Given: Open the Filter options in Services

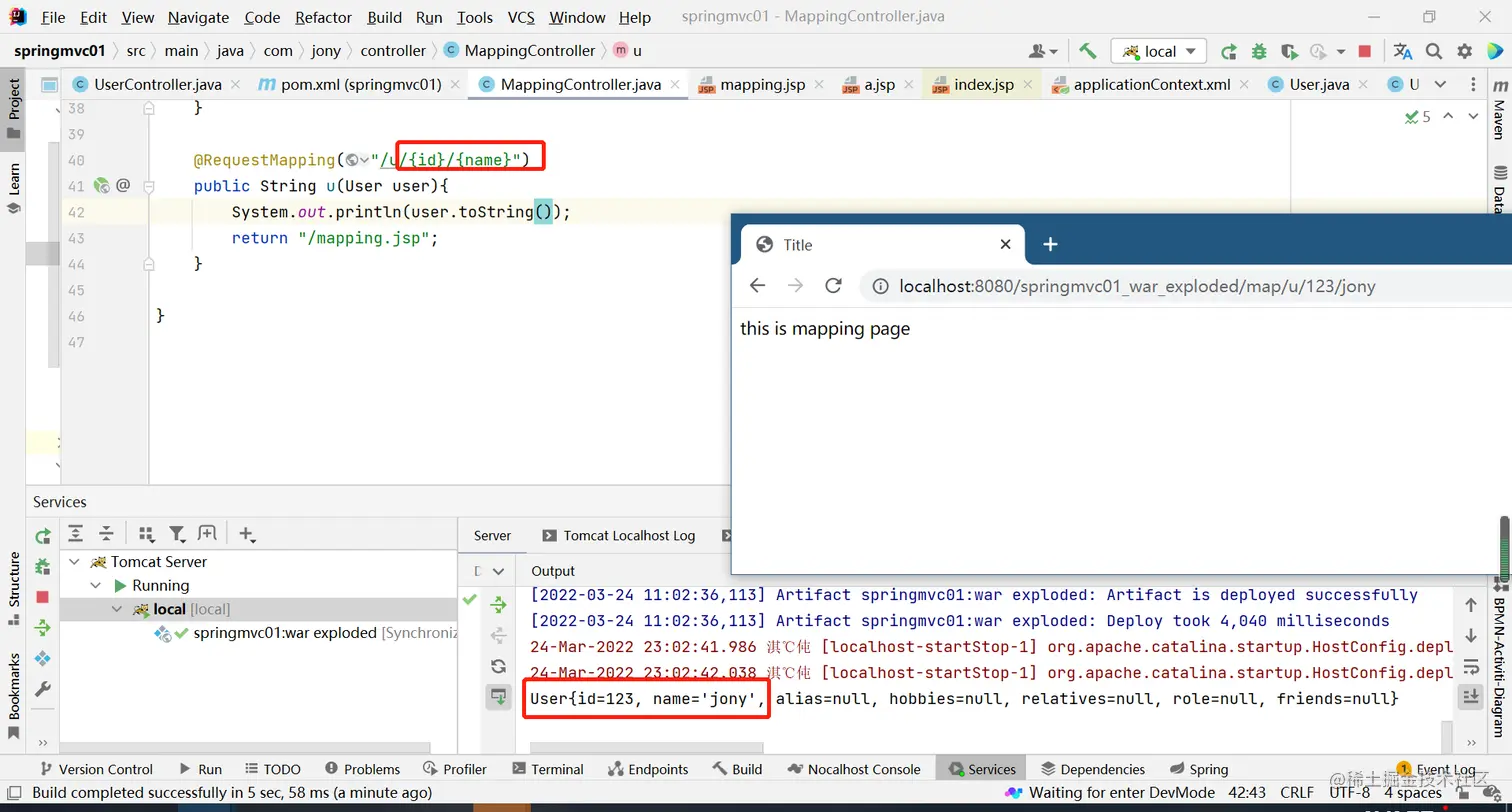Looking at the screenshot, I should [177, 534].
